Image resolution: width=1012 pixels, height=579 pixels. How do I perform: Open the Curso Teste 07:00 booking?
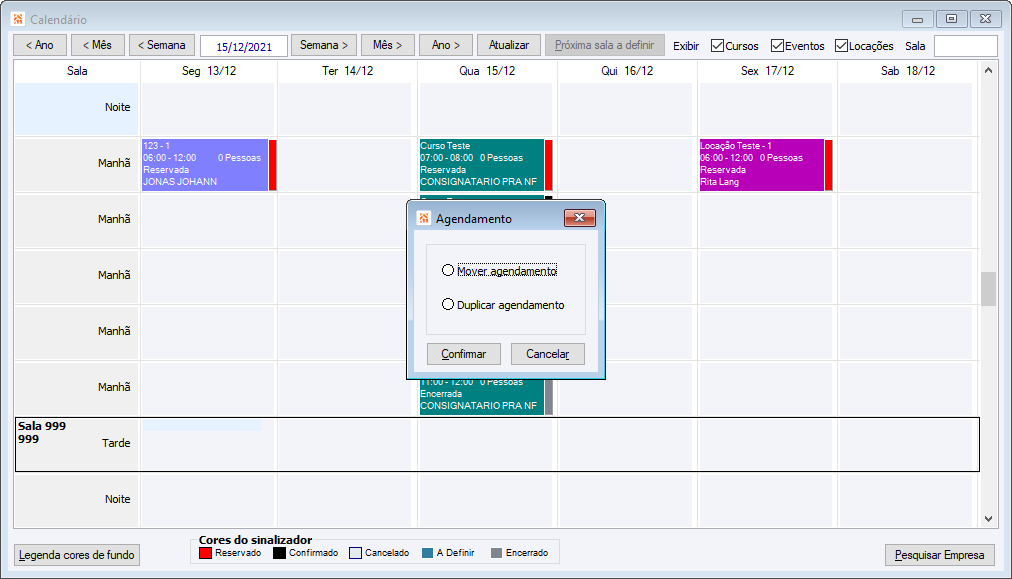click(x=481, y=165)
